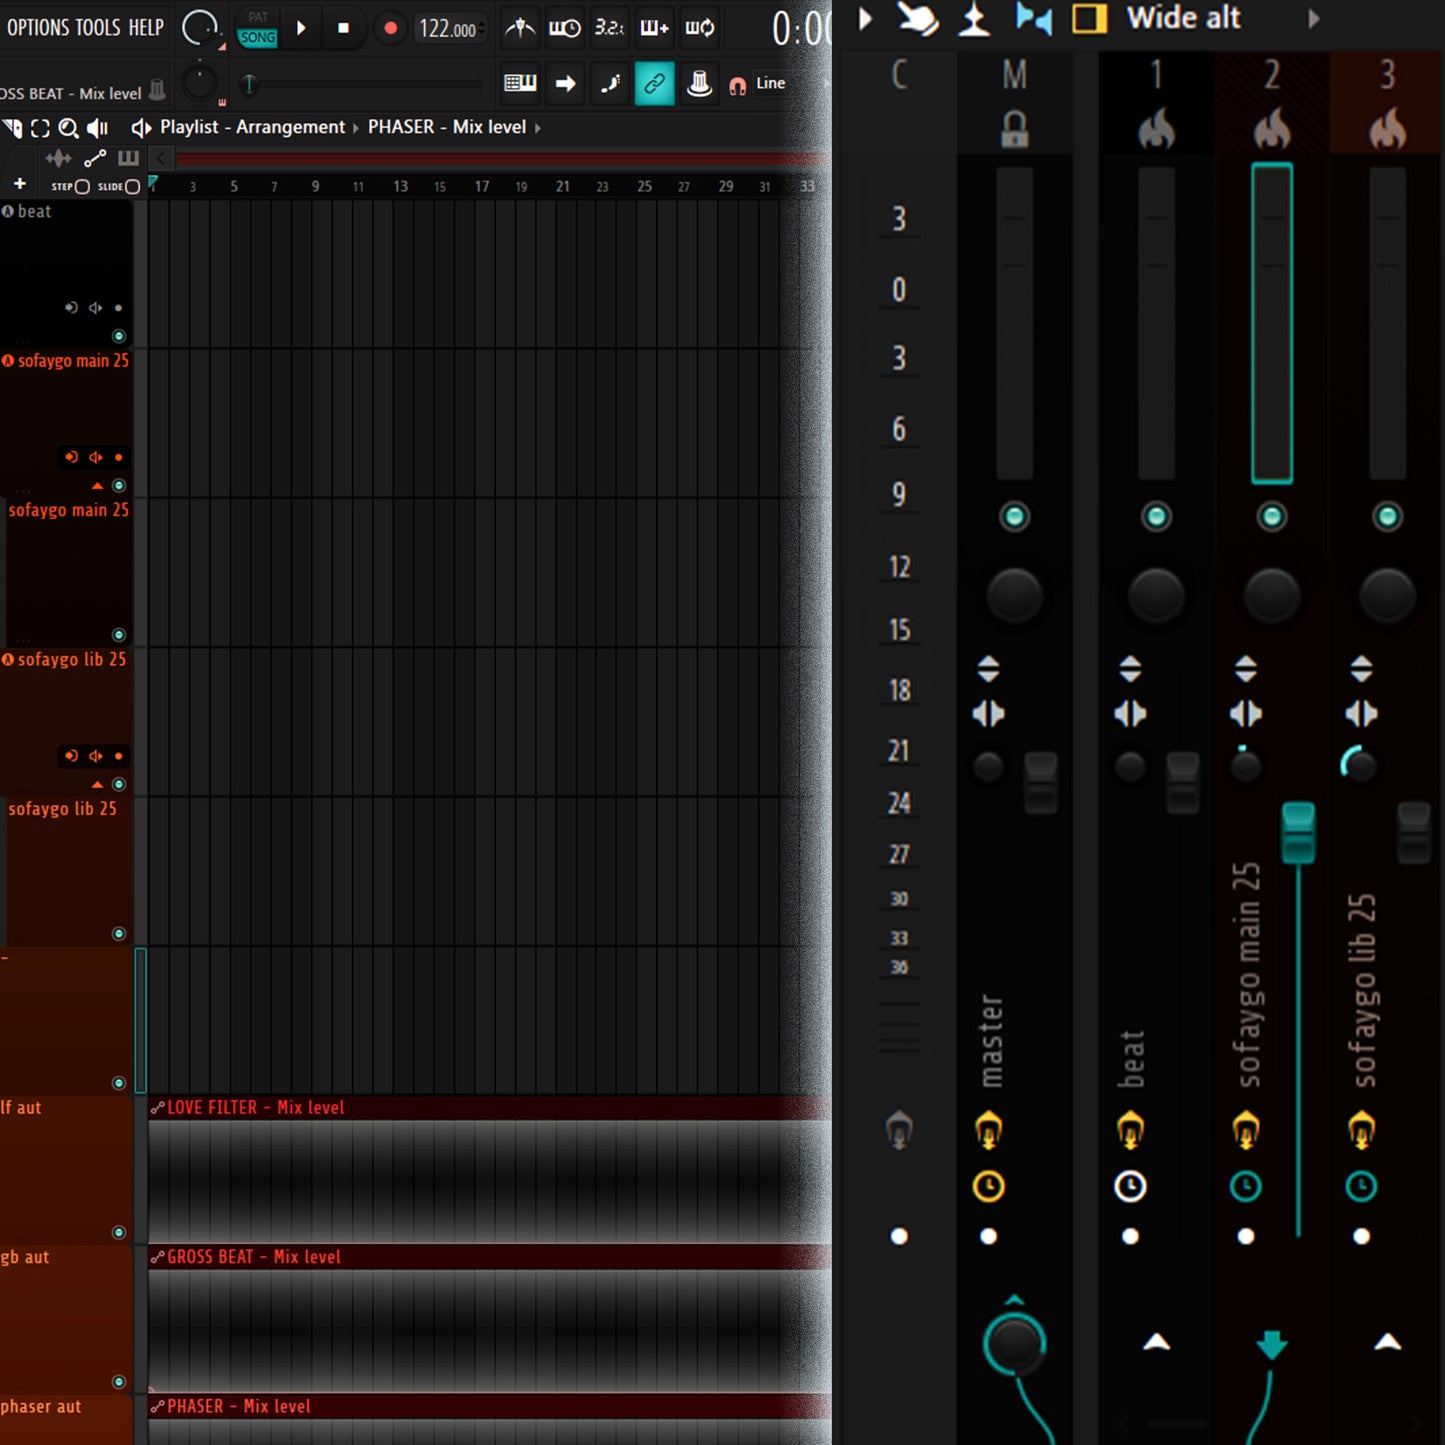Click the mixer blue extra-large routing icon
1445x1445 pixels.
pyautogui.click(x=1033, y=19)
